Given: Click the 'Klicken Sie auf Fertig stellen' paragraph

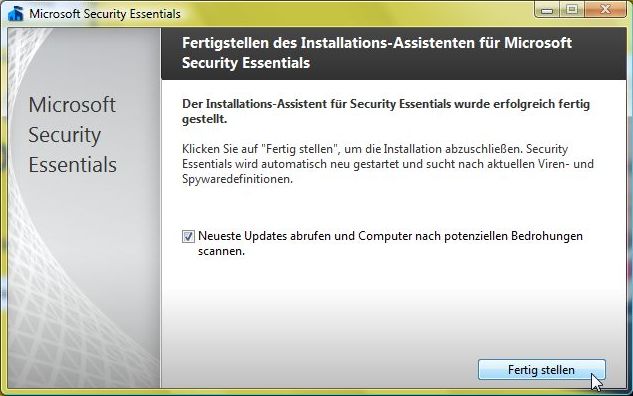Looking at the screenshot, I should (388, 164).
